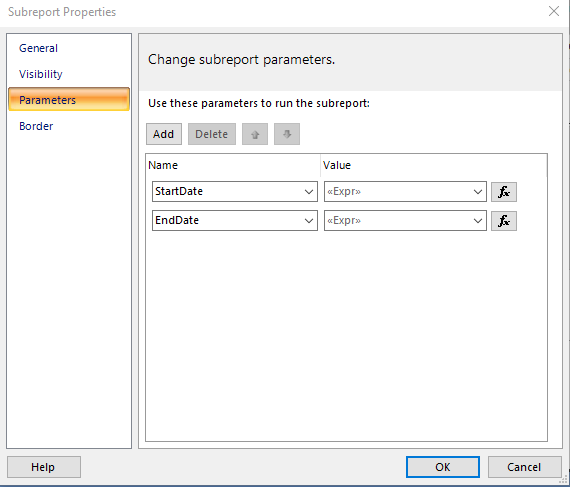
Task: Open Help for subreport properties
Action: pos(44,467)
